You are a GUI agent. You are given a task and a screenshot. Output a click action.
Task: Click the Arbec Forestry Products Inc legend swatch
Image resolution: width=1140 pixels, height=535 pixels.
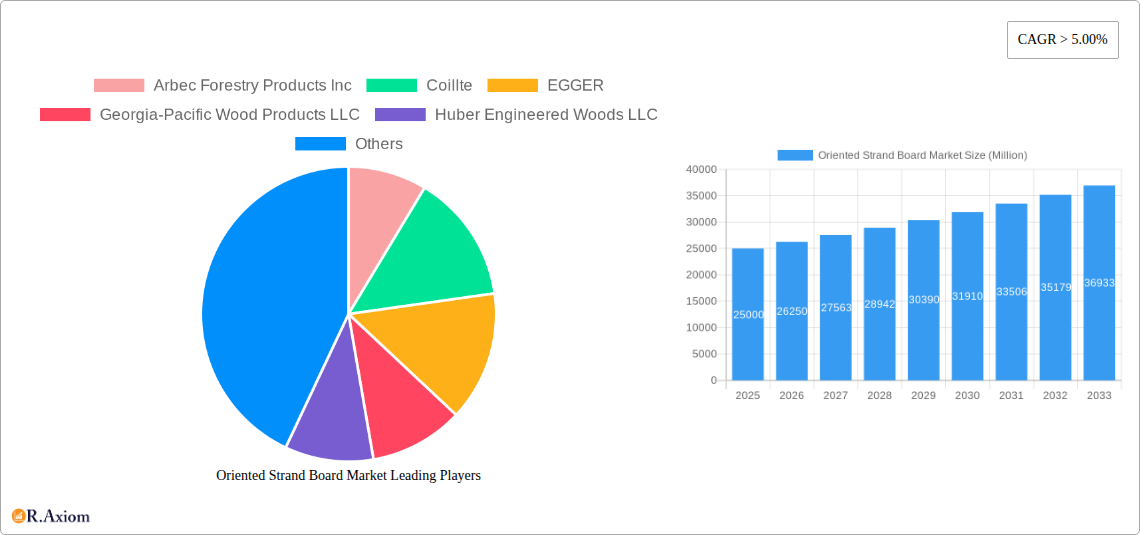[119, 86]
